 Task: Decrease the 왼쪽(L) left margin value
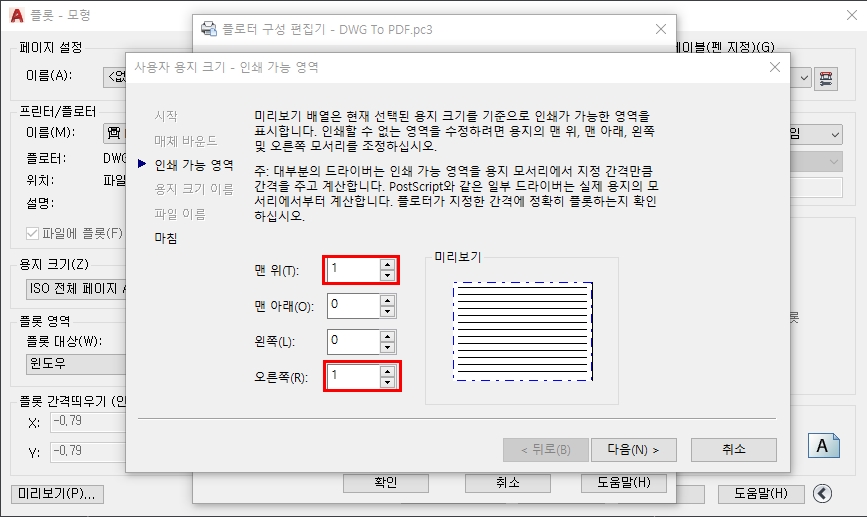click(388, 347)
